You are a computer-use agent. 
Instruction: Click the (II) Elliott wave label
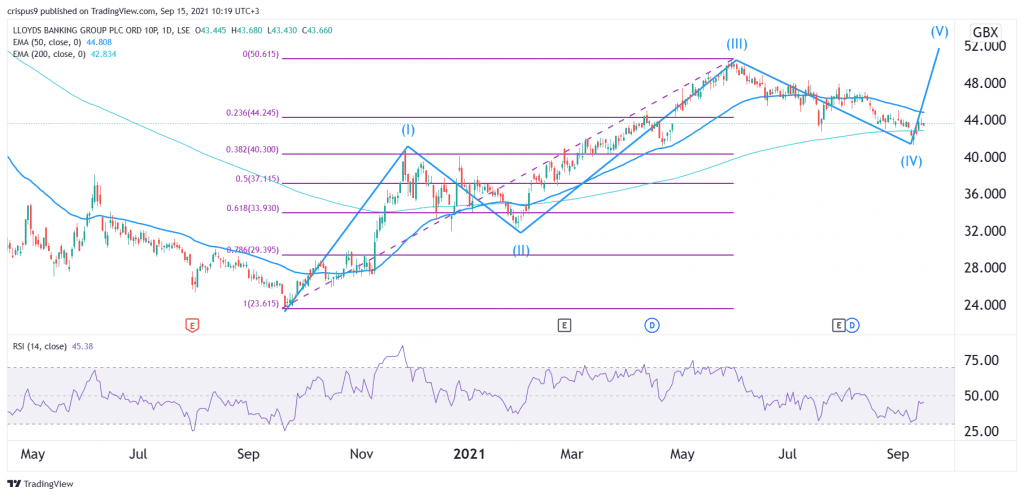pyautogui.click(x=520, y=249)
